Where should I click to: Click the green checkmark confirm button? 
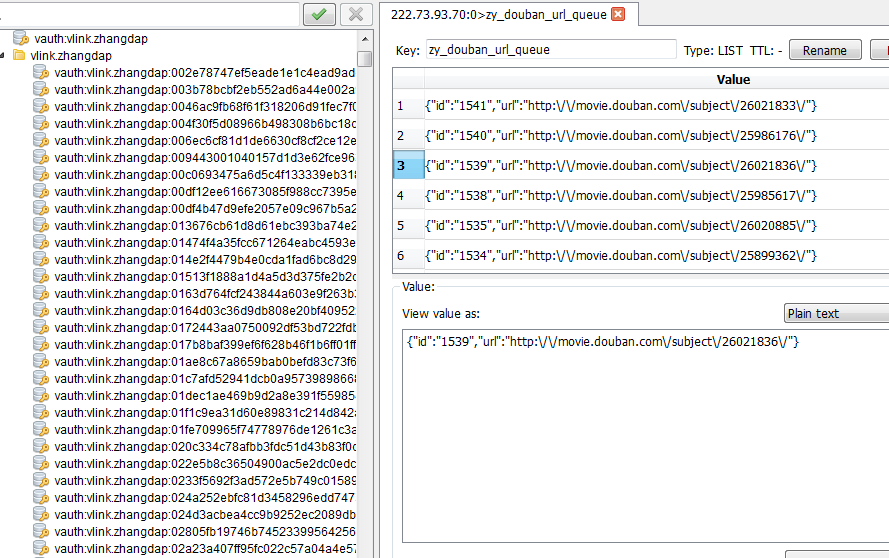319,14
